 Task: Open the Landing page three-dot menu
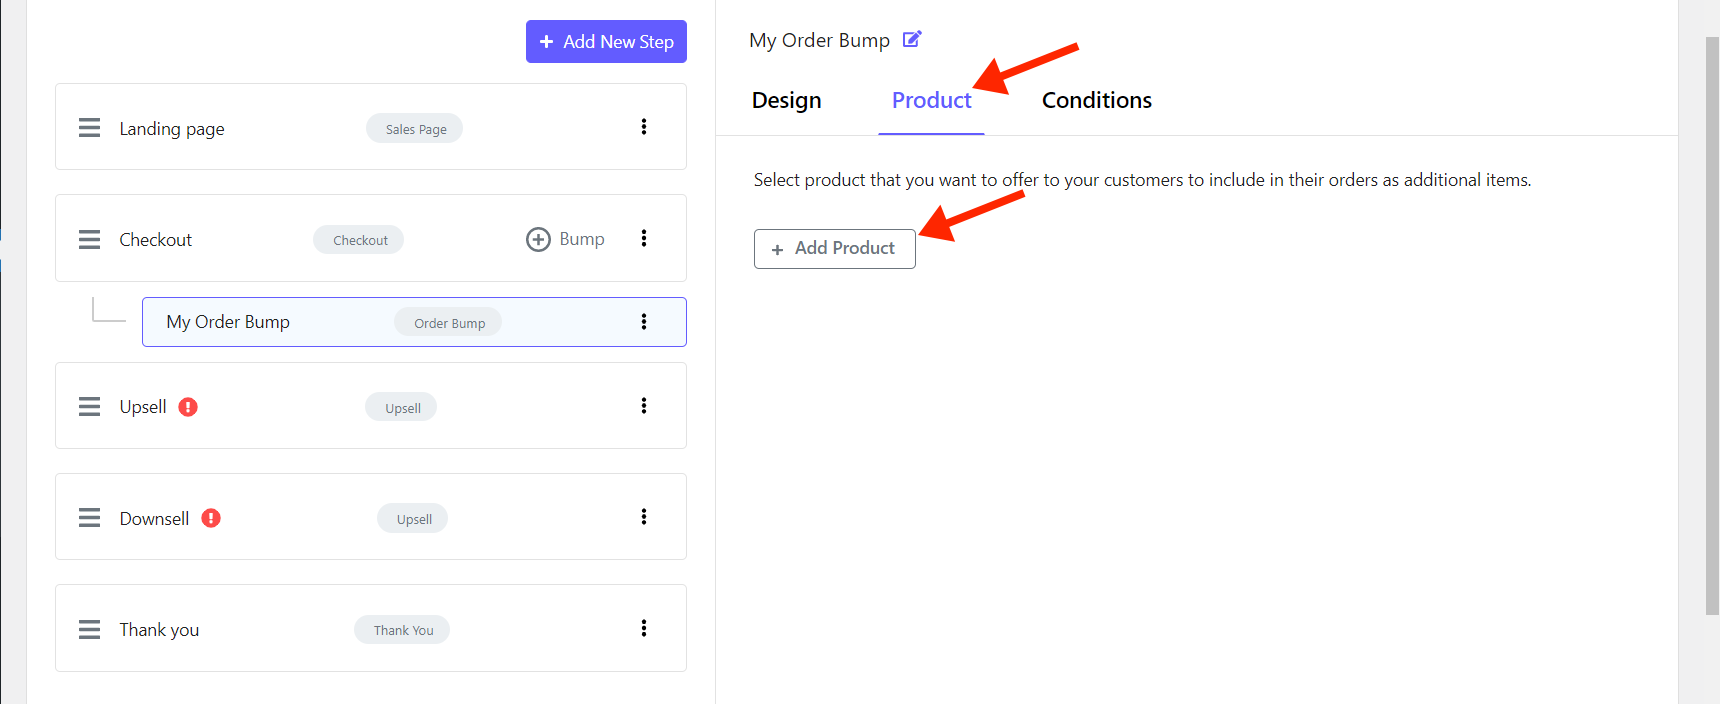pos(644,127)
